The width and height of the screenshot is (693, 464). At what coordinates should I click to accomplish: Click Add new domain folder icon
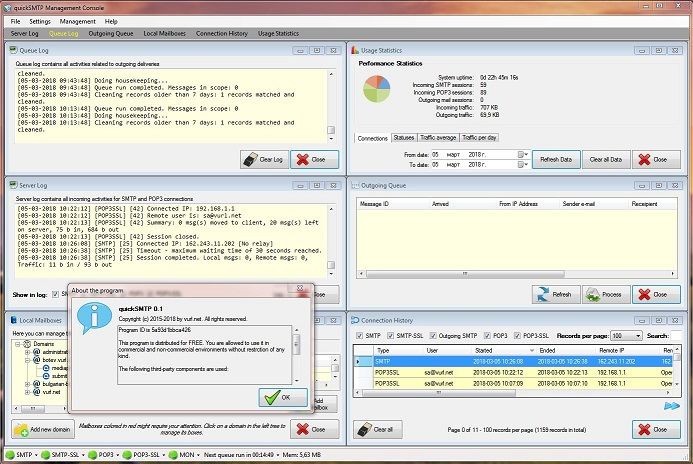pyautogui.click(x=23, y=429)
